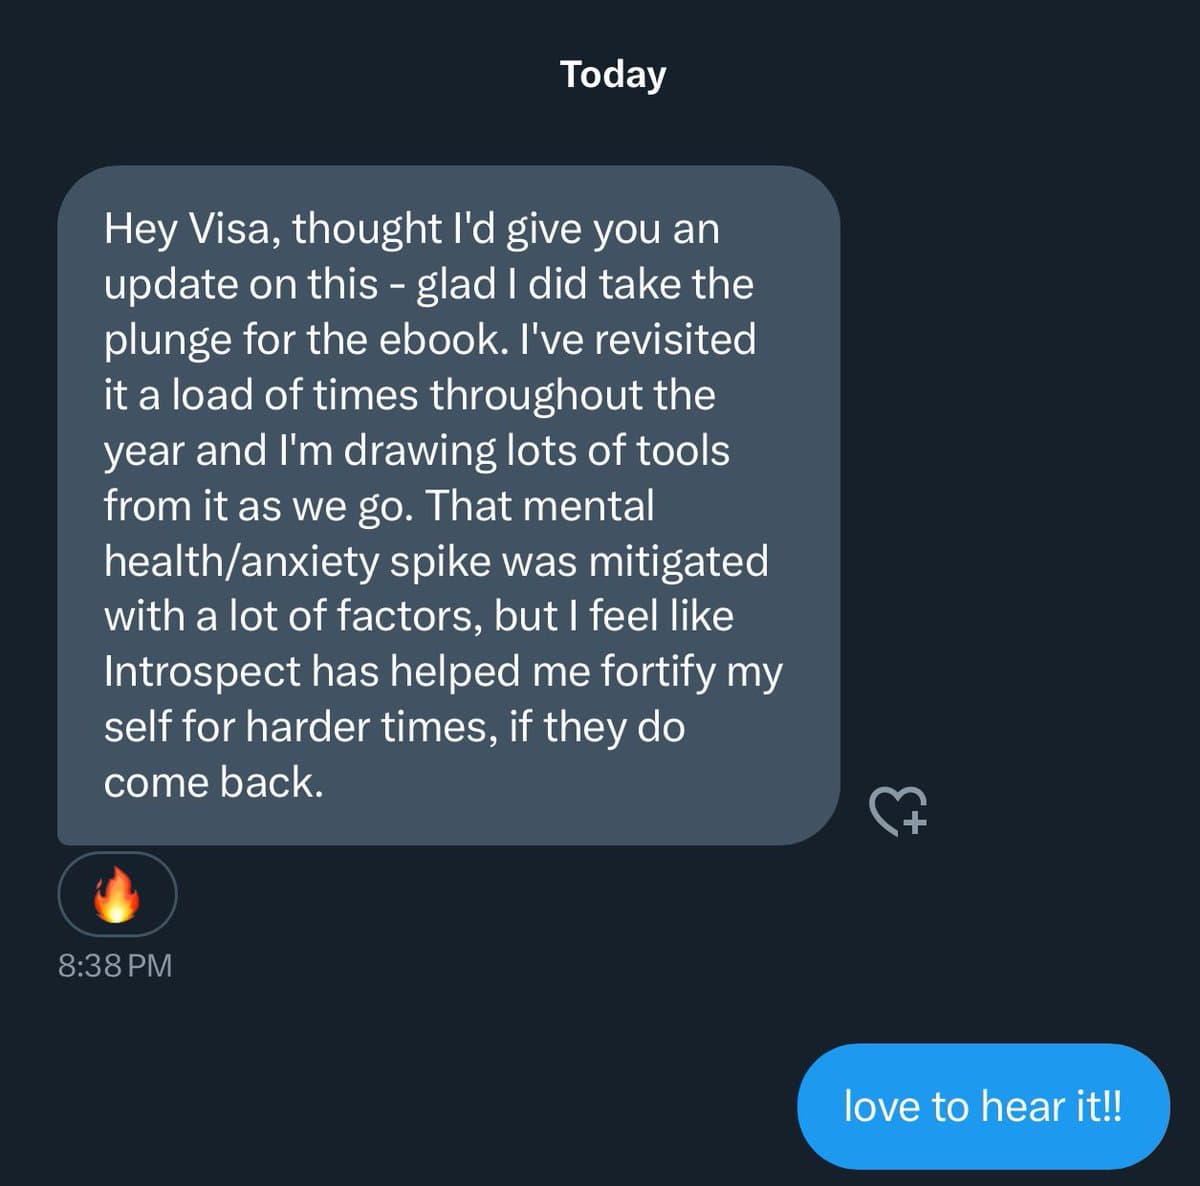This screenshot has width=1200, height=1186.
Task: Click the heart-plus add reaction icon
Action: pyautogui.click(x=899, y=809)
